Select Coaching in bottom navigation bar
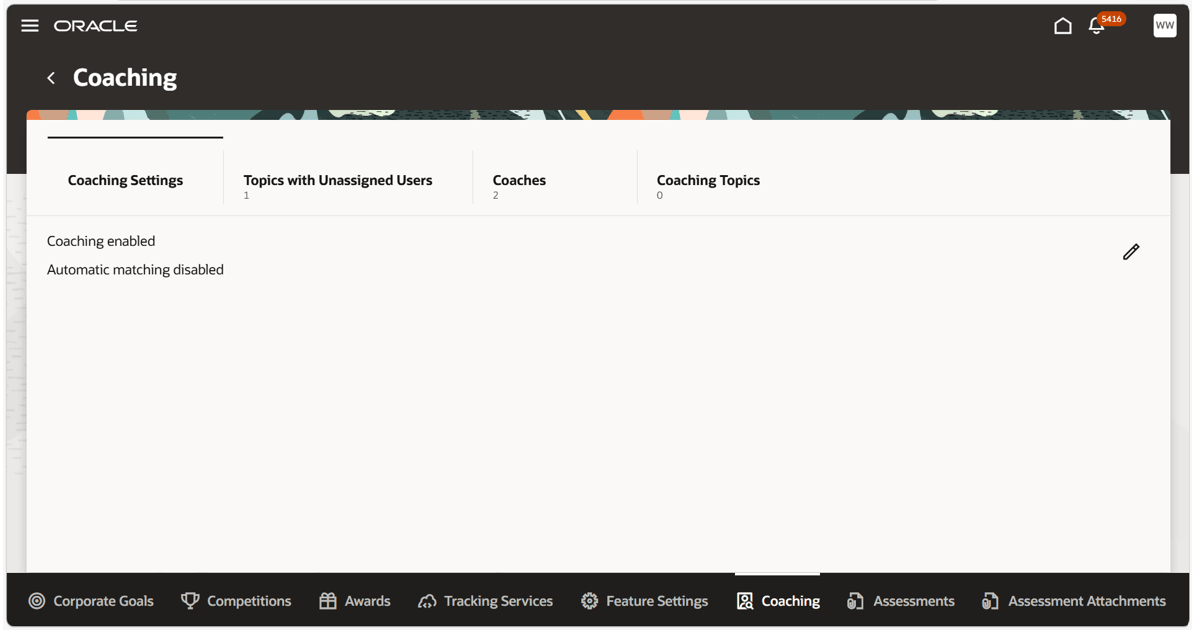1192x630 pixels. pyautogui.click(x=778, y=601)
